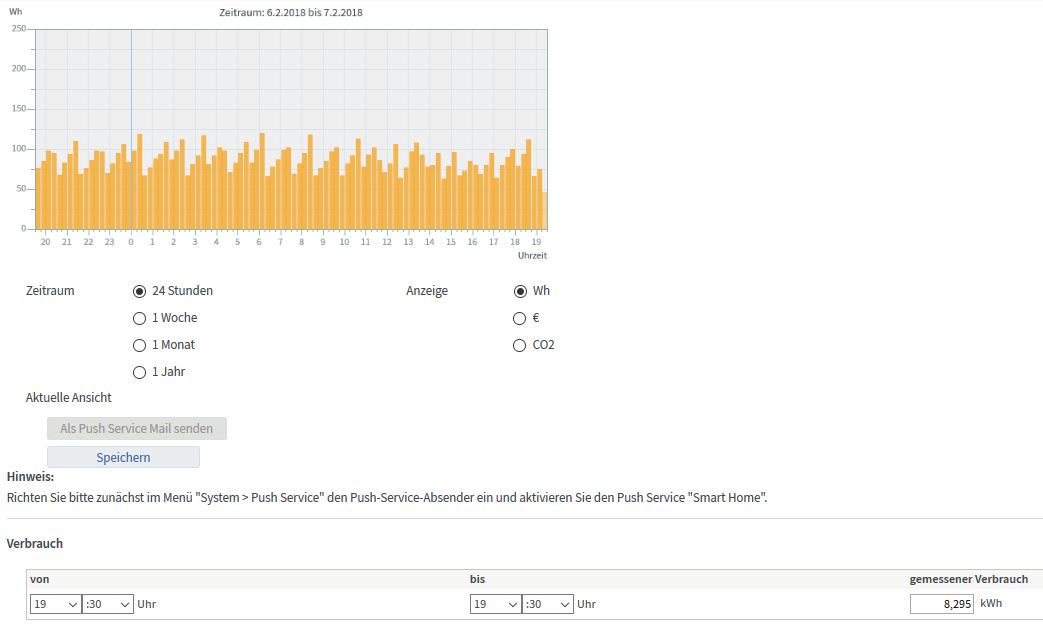
Task: Click the Uhrzeit axis label below the chart
Action: click(532, 256)
